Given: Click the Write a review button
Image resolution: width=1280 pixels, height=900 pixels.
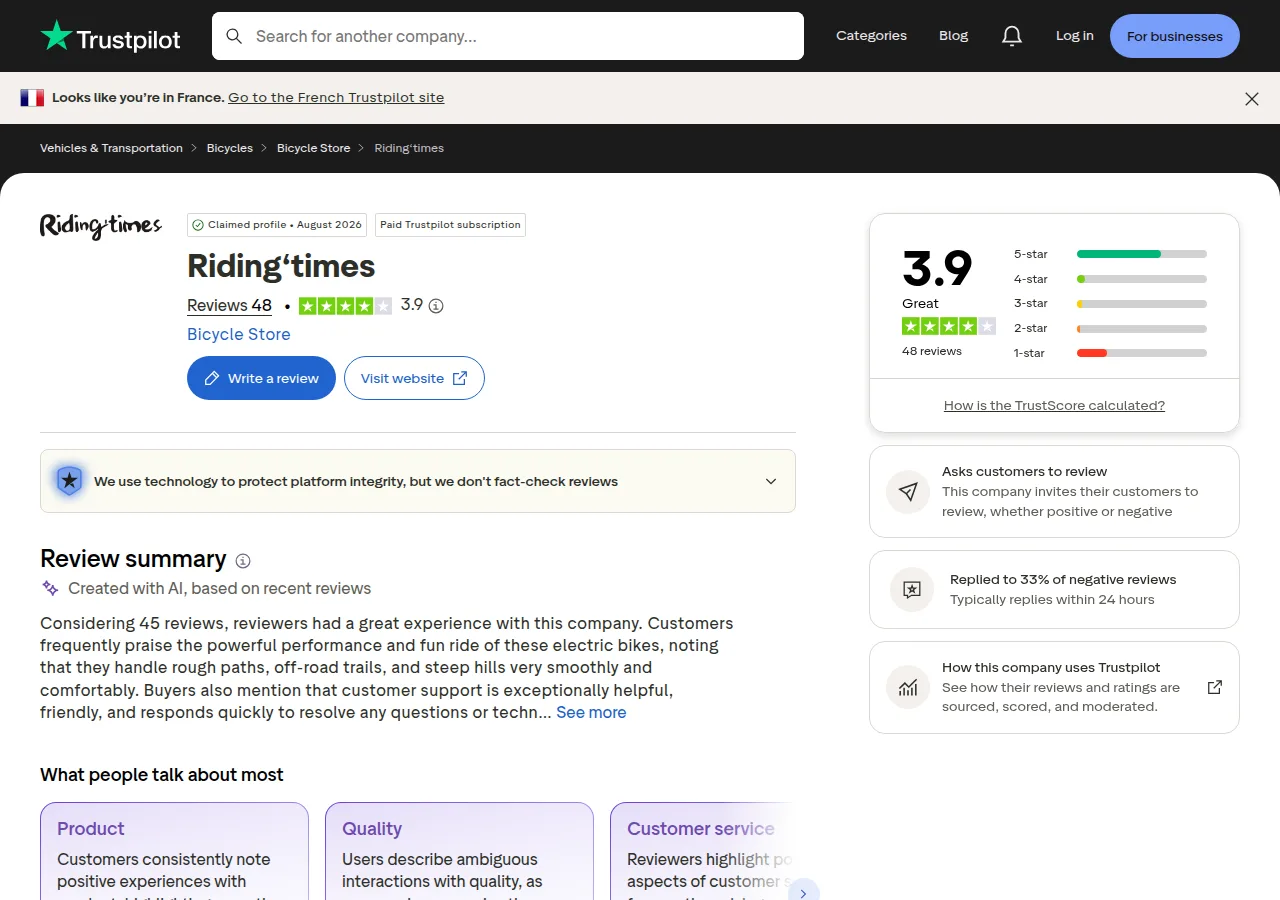Looking at the screenshot, I should [261, 378].
